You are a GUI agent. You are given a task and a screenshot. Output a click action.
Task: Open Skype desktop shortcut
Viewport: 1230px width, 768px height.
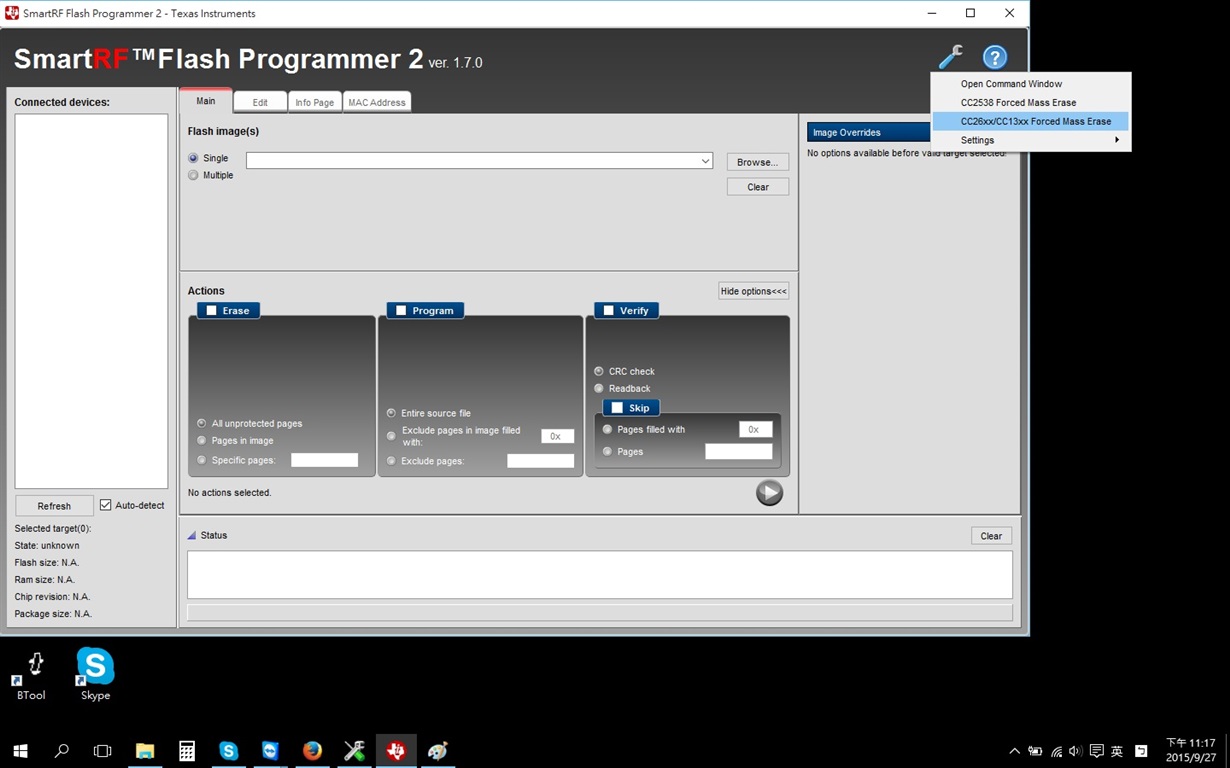(x=95, y=674)
